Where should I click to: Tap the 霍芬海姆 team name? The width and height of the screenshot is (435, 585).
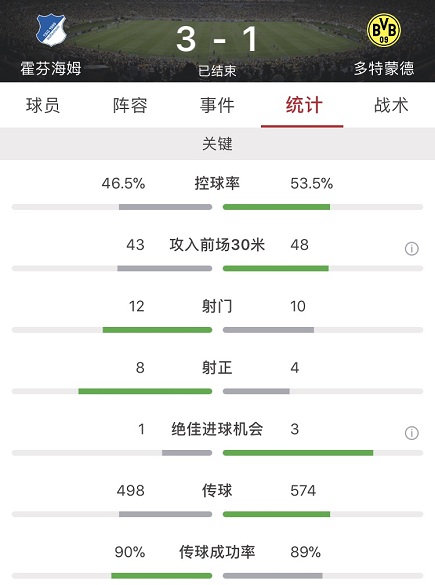click(51, 69)
